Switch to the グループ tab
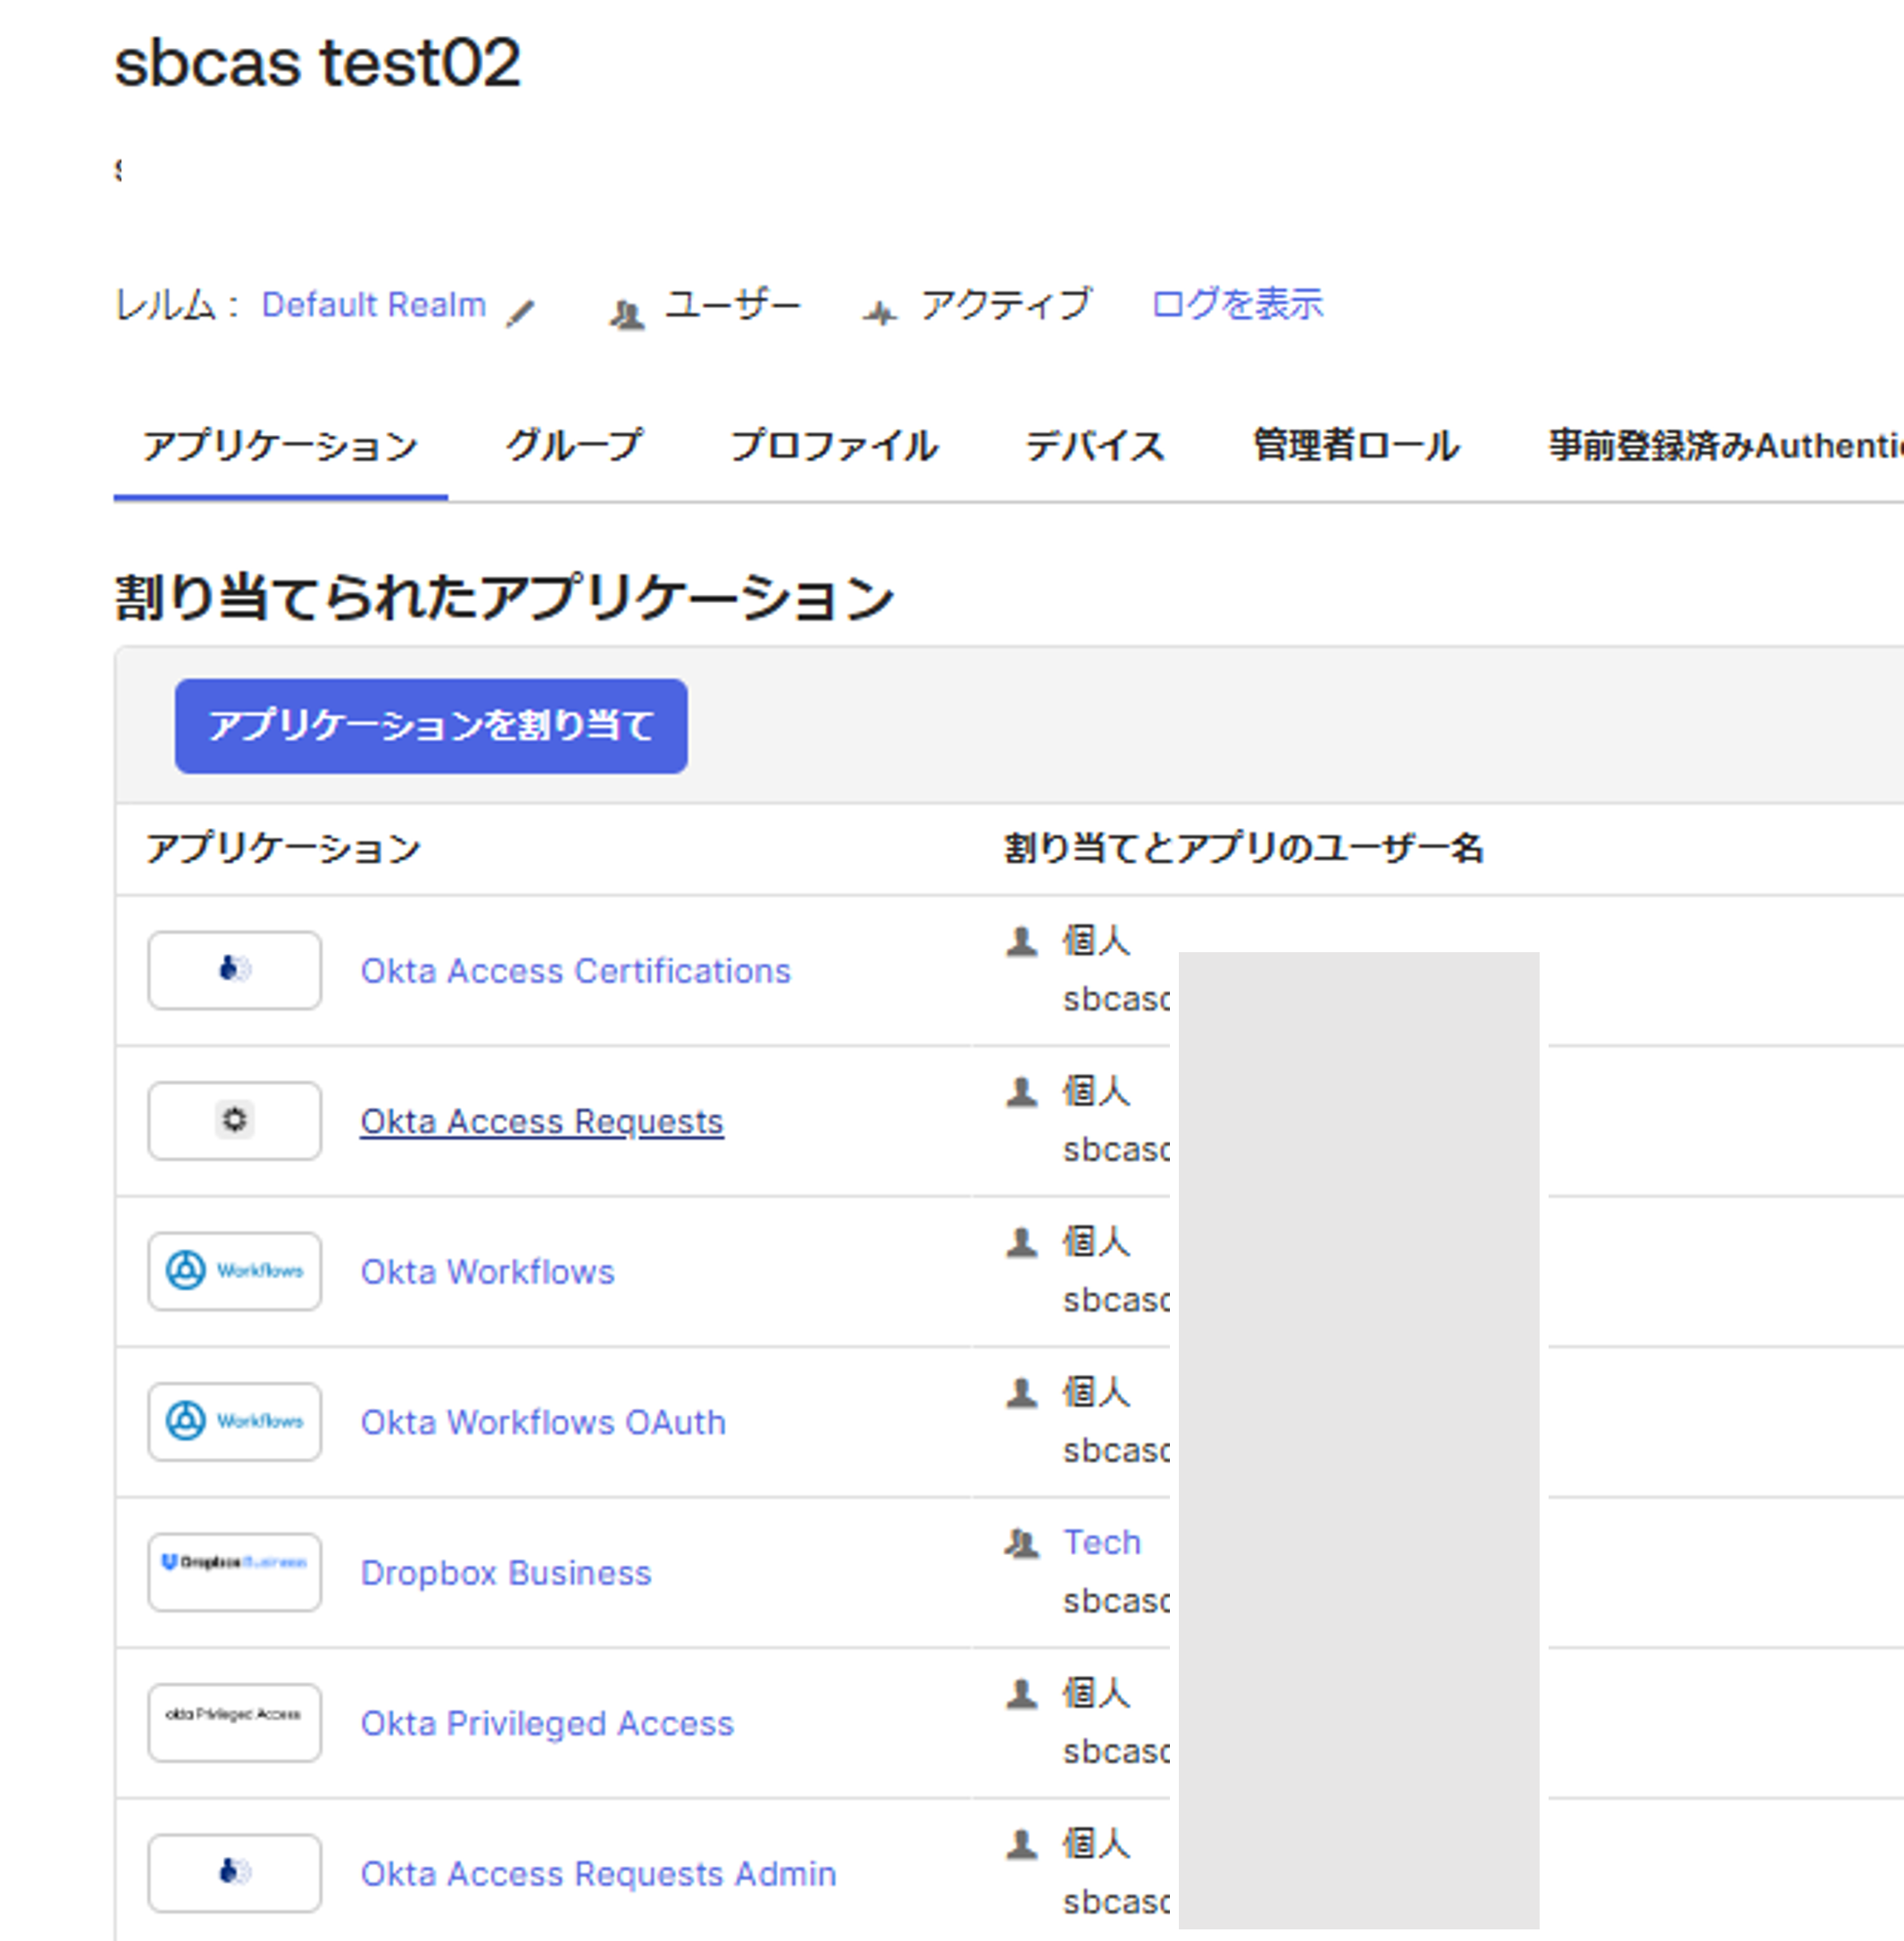 [574, 446]
